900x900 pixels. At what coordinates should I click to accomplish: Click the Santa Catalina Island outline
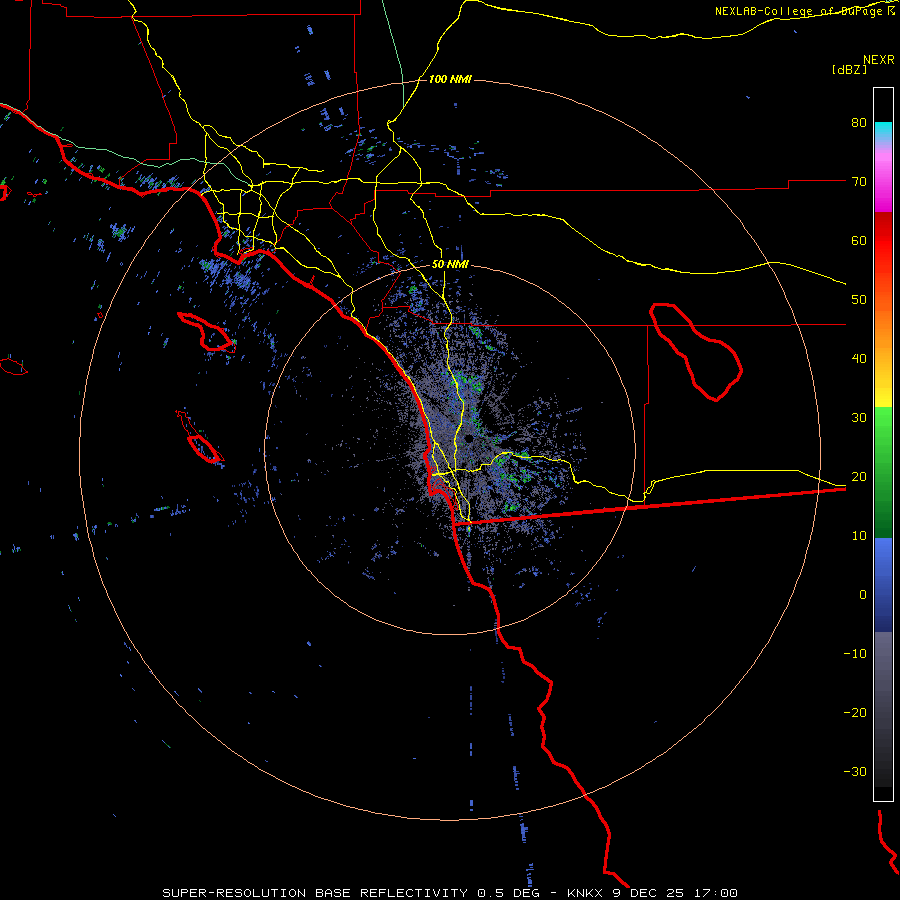(x=207, y=332)
